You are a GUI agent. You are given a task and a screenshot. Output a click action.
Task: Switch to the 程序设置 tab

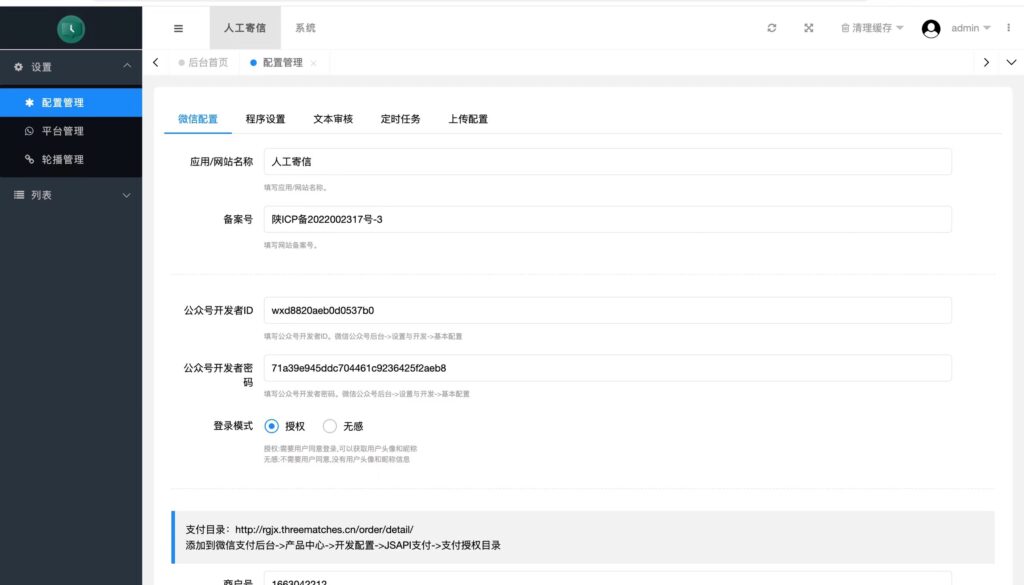(266, 117)
